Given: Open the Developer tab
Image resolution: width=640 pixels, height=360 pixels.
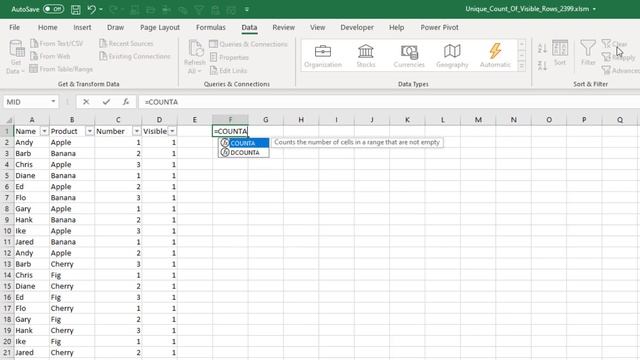Looking at the screenshot, I should (x=357, y=27).
